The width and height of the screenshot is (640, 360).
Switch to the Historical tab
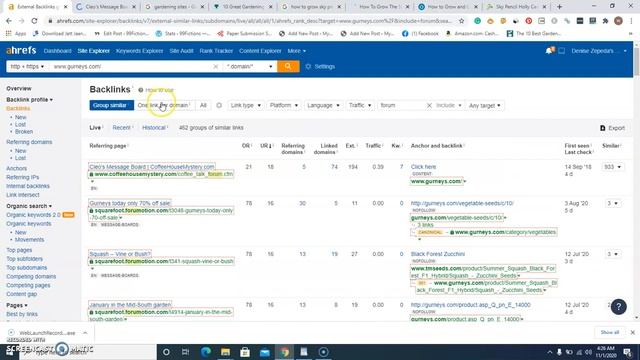click(154, 128)
